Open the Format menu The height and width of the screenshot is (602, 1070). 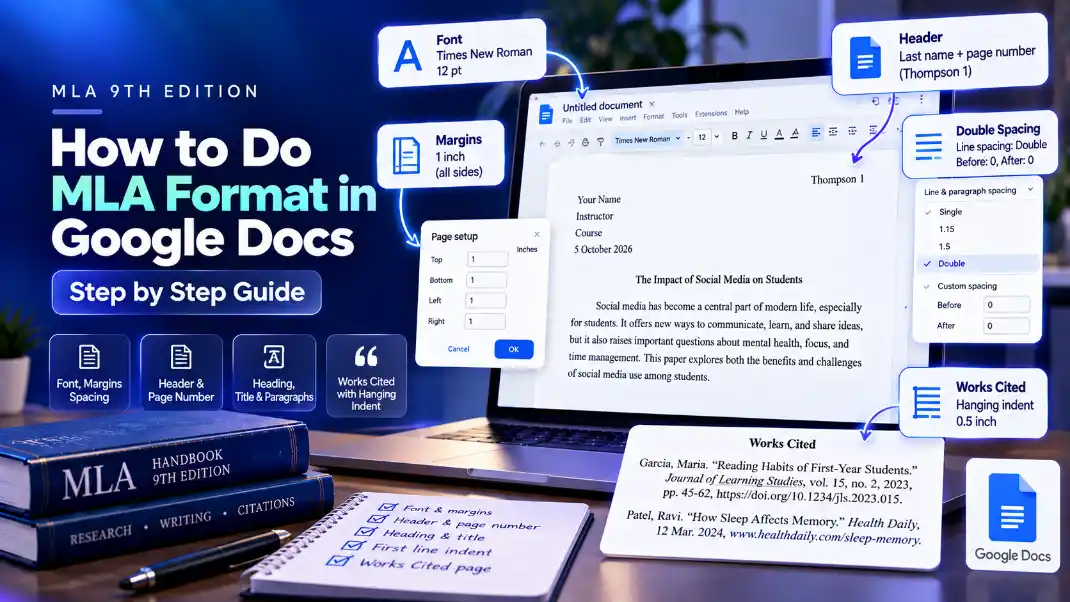pyautogui.click(x=653, y=117)
